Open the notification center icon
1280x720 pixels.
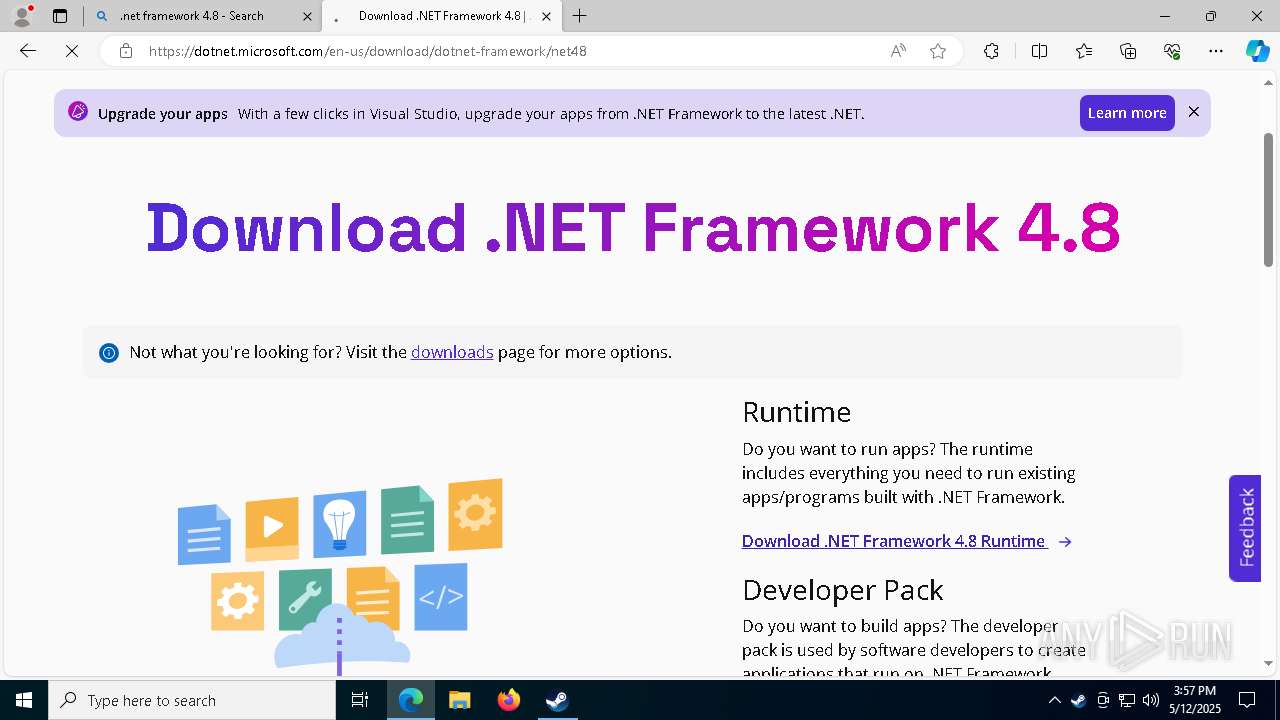pyautogui.click(x=1247, y=700)
